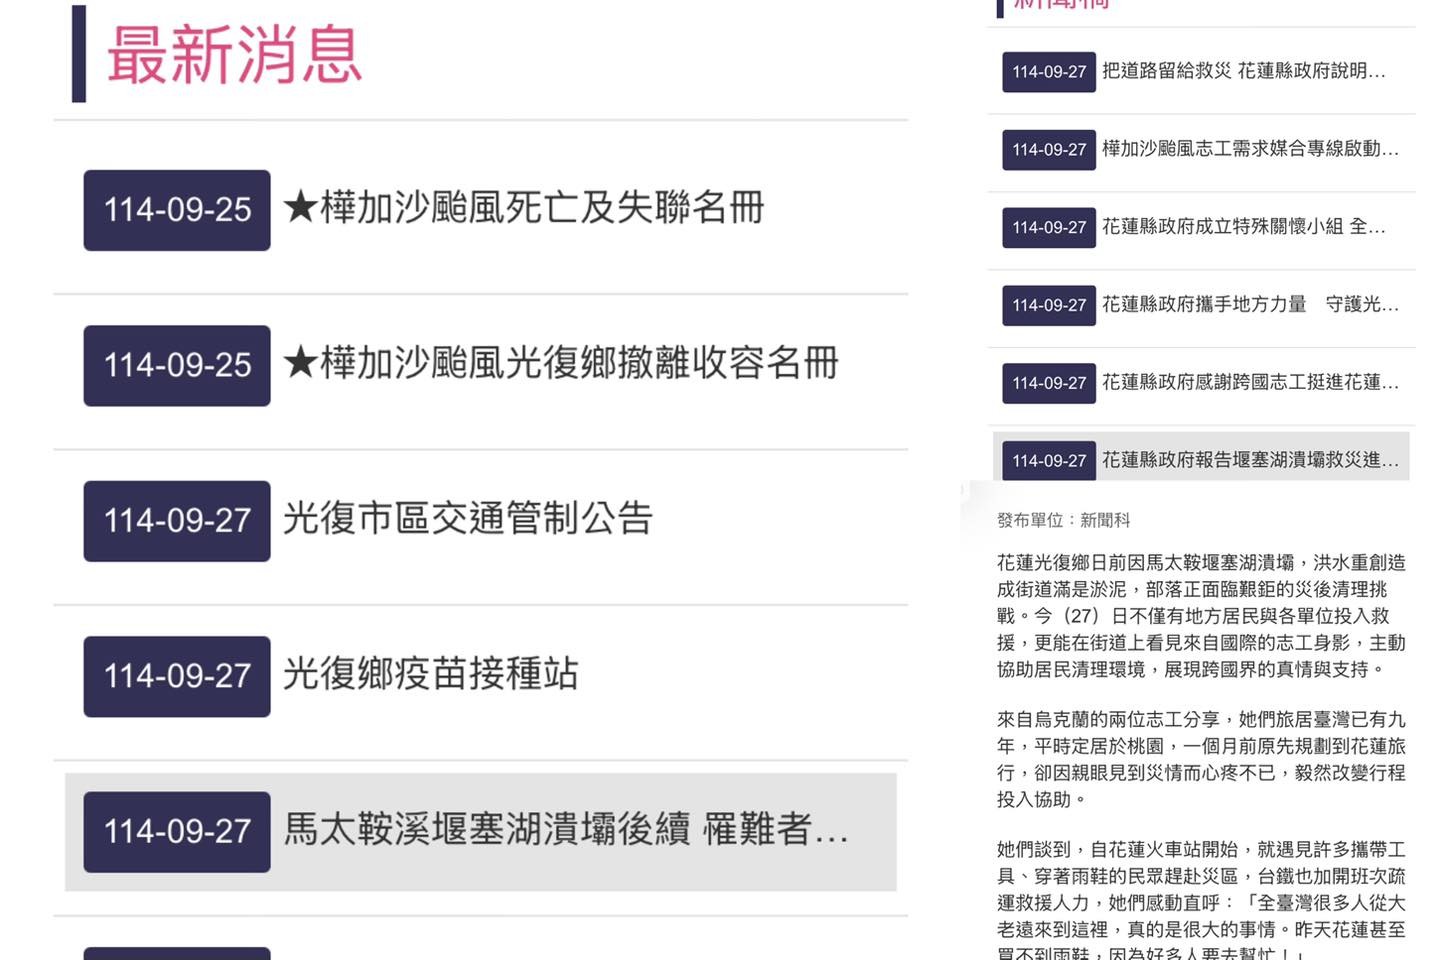Screen dimensions: 1440x960
Task: Click paragraph starting 花蓮光復鄉日前因馬太鞍堰塞湖潰壩
Action: pyautogui.click(x=1201, y=616)
